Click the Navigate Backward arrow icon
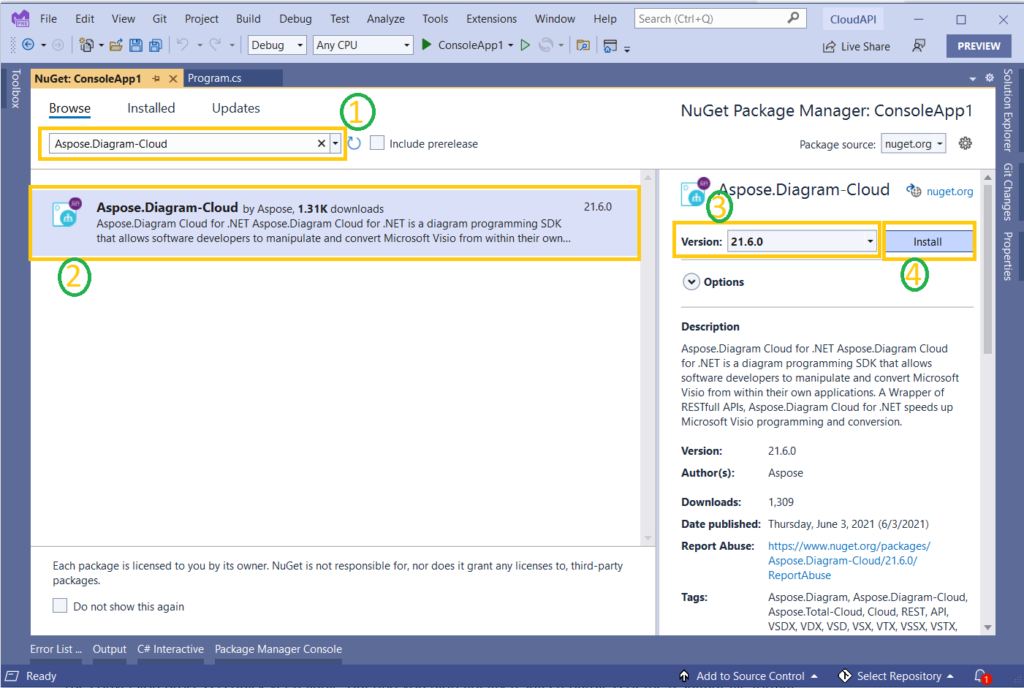 pyautogui.click(x=28, y=45)
